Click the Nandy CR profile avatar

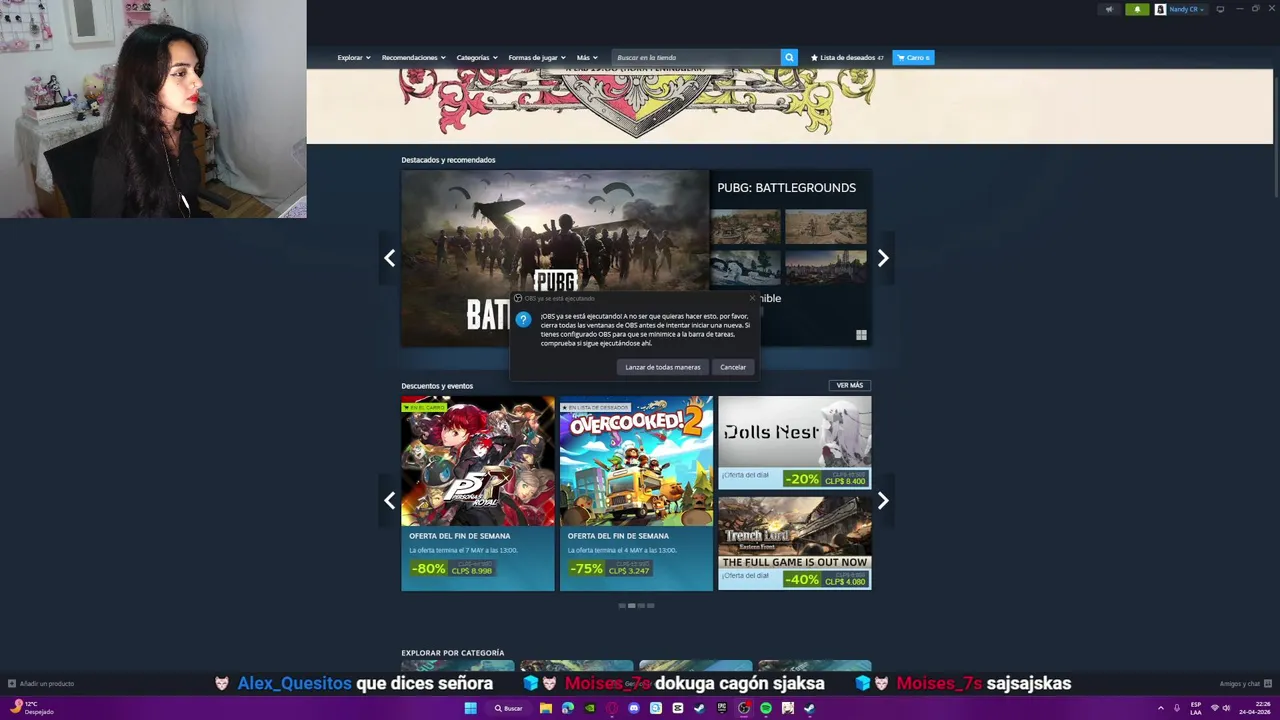[x=1160, y=9]
